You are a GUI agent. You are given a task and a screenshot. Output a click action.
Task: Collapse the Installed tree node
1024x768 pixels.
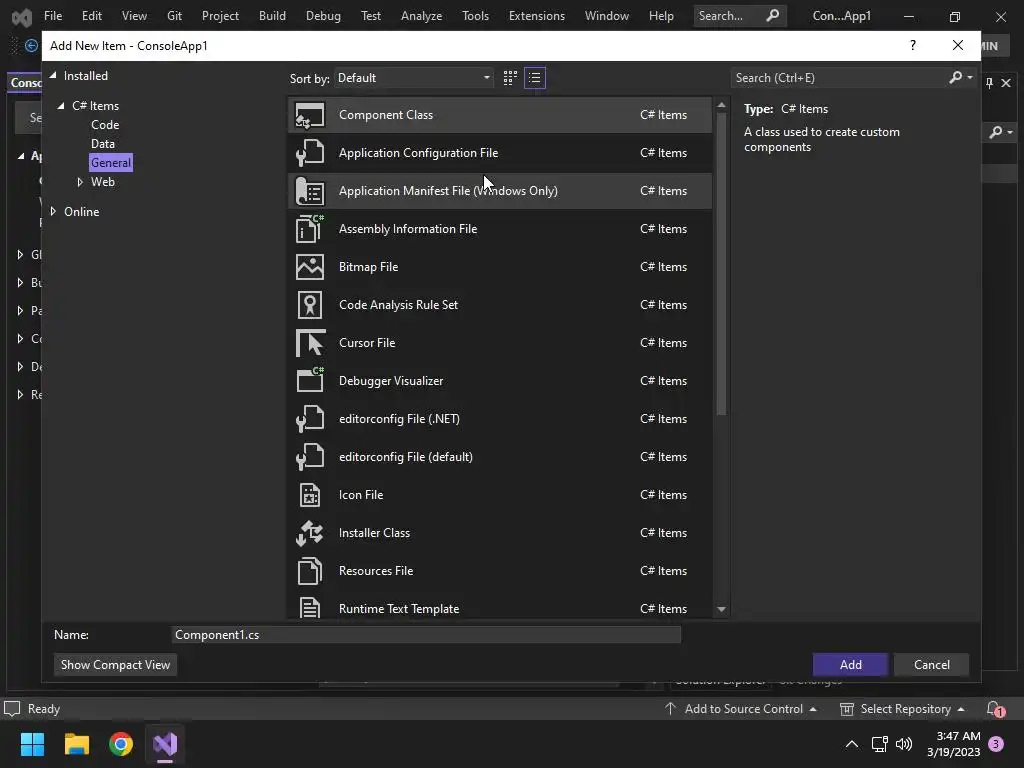coord(53,76)
